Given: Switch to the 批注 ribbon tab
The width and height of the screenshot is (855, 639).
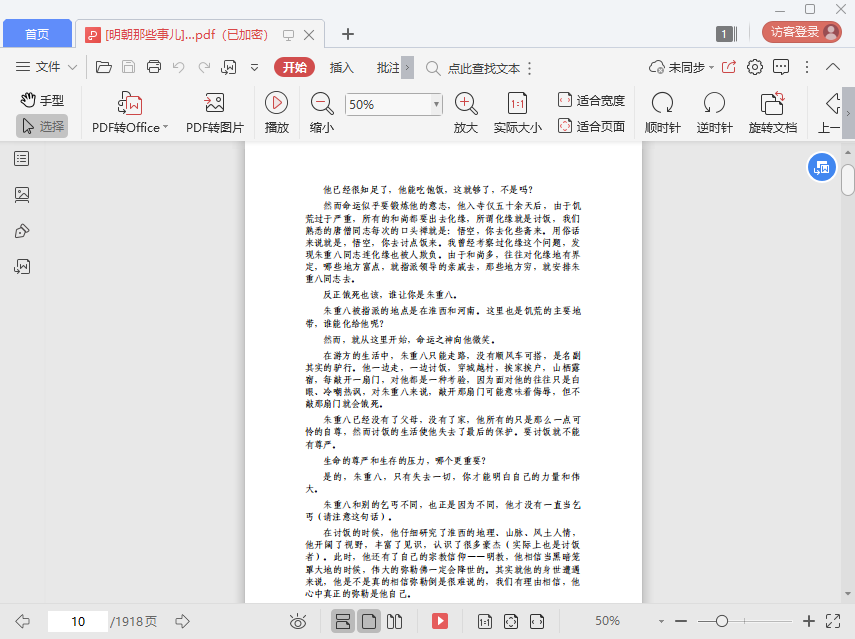Looking at the screenshot, I should [388, 68].
